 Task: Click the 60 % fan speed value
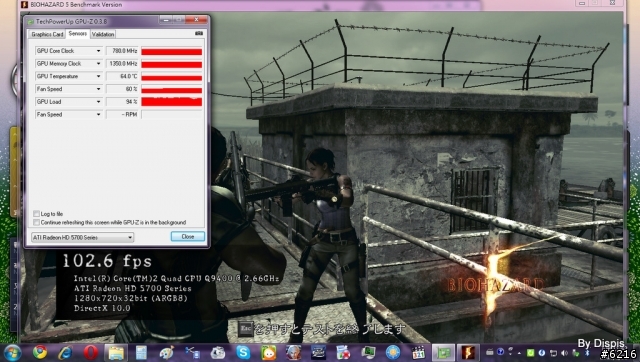coord(131,89)
